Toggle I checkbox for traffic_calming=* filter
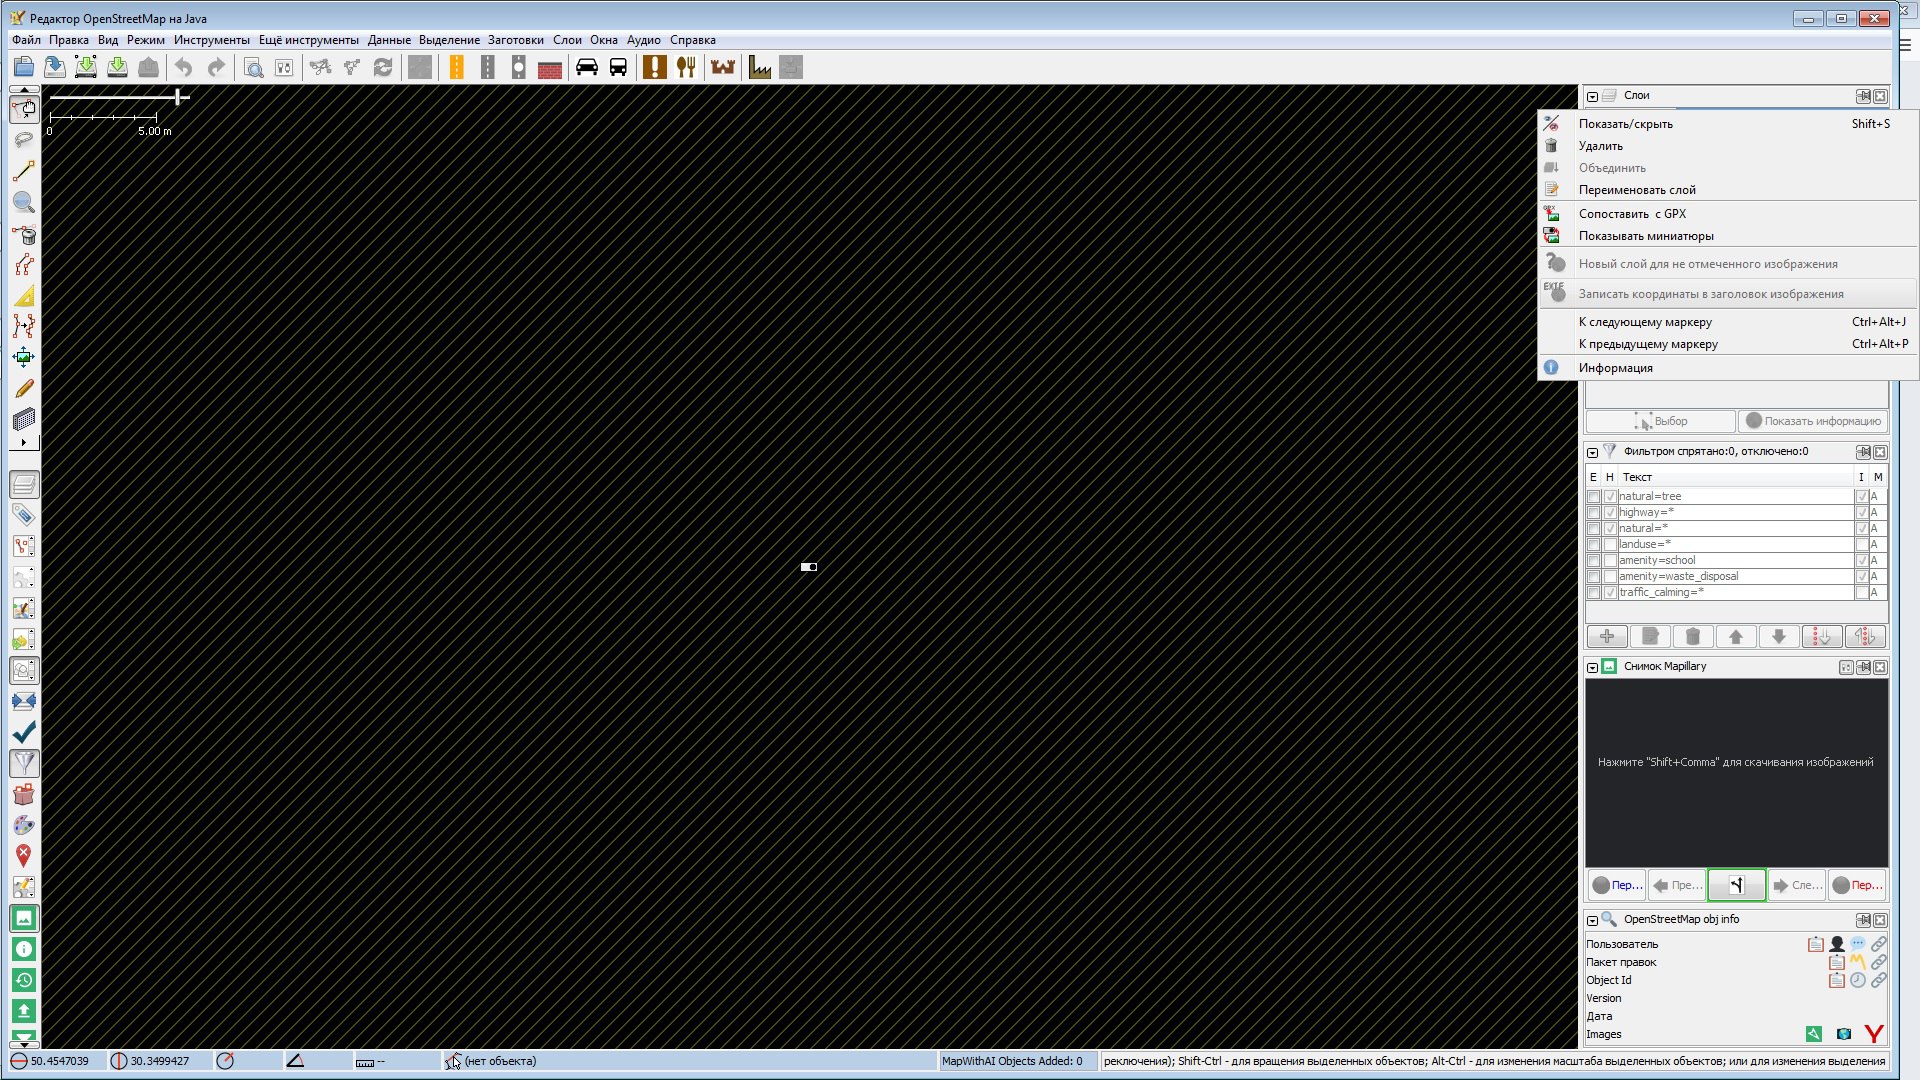 click(1862, 592)
